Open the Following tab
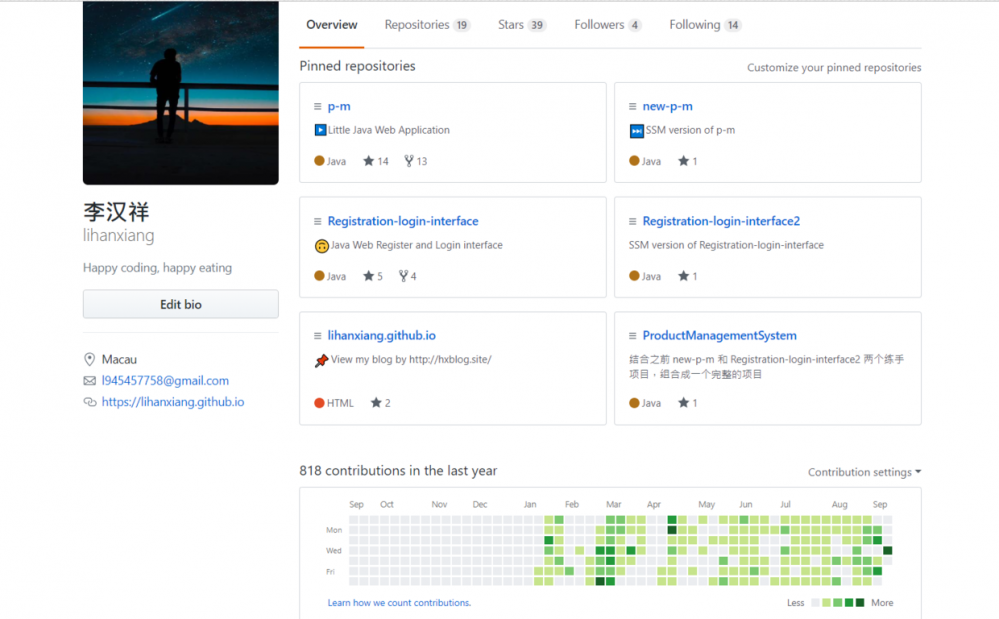The width and height of the screenshot is (999, 619). (x=705, y=25)
